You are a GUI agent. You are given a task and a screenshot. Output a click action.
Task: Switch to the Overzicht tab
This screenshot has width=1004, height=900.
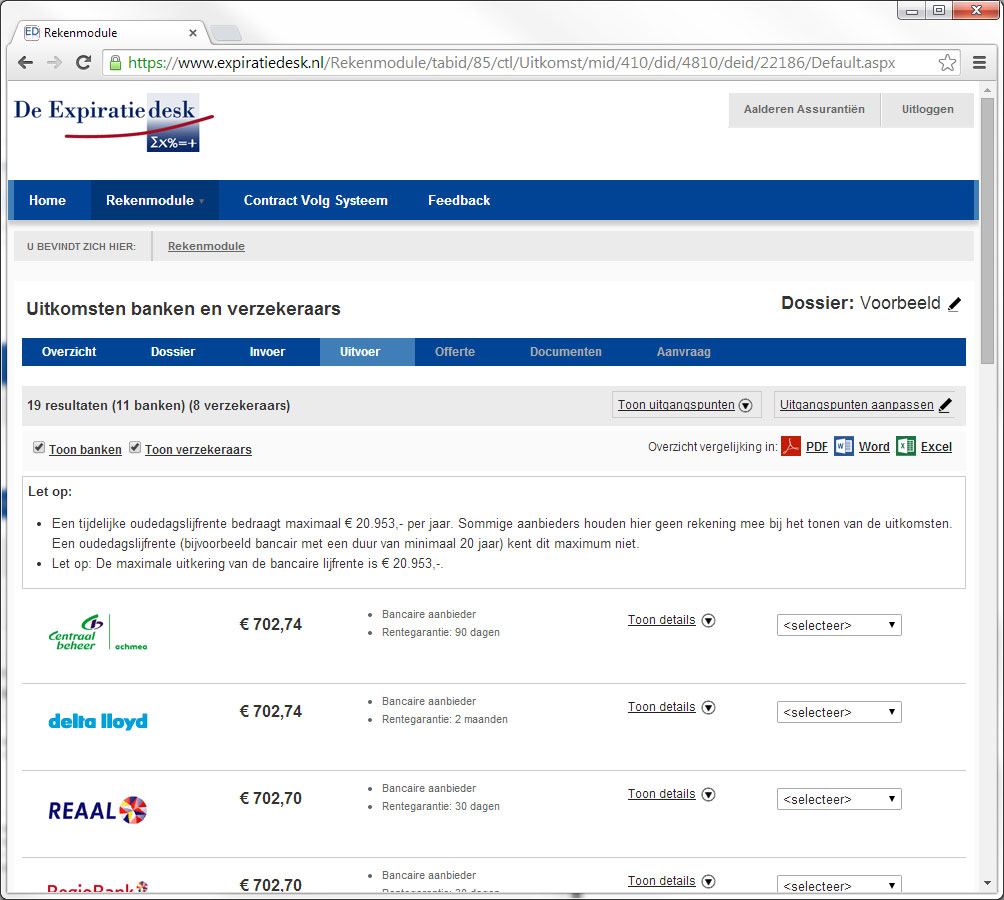point(69,352)
